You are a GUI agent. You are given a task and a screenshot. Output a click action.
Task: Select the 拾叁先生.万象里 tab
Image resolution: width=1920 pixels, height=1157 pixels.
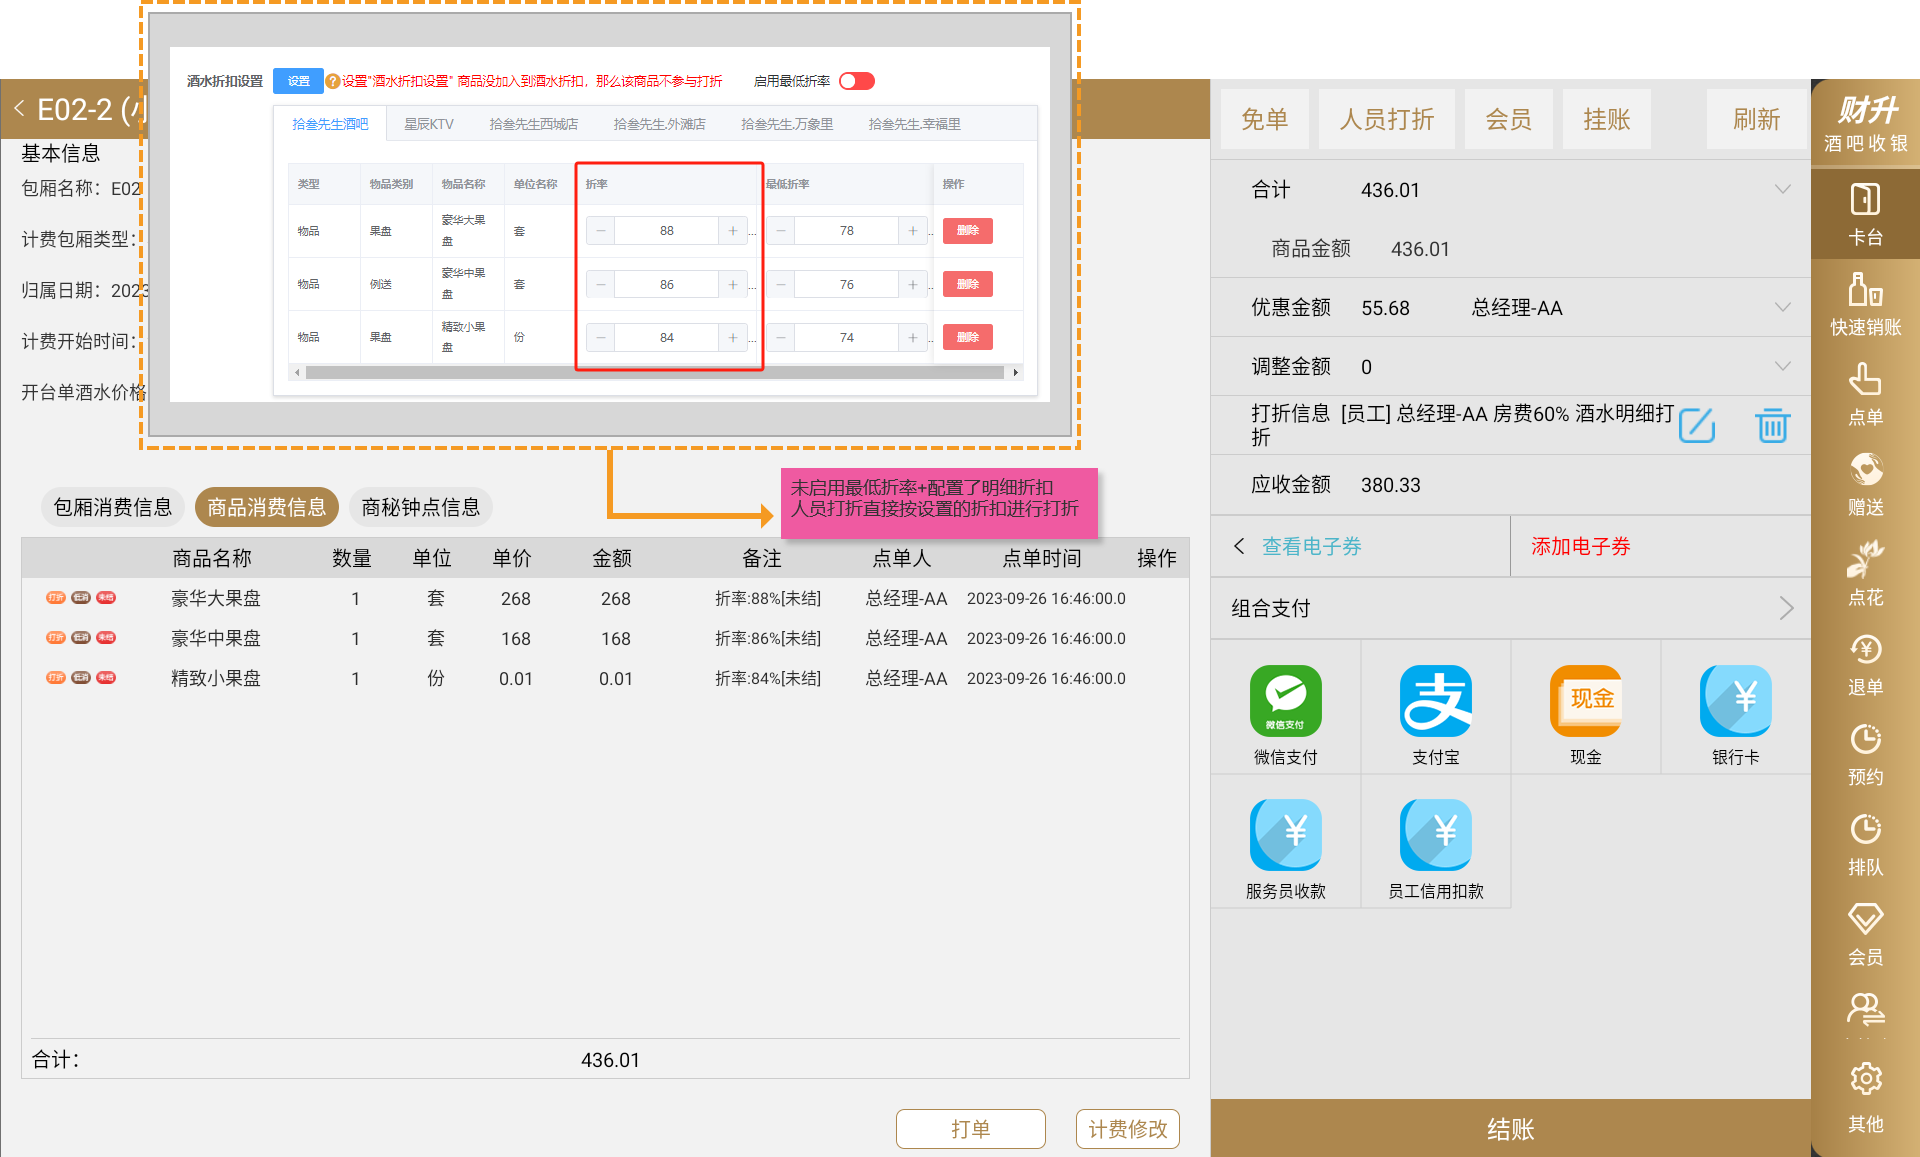pyautogui.click(x=787, y=124)
